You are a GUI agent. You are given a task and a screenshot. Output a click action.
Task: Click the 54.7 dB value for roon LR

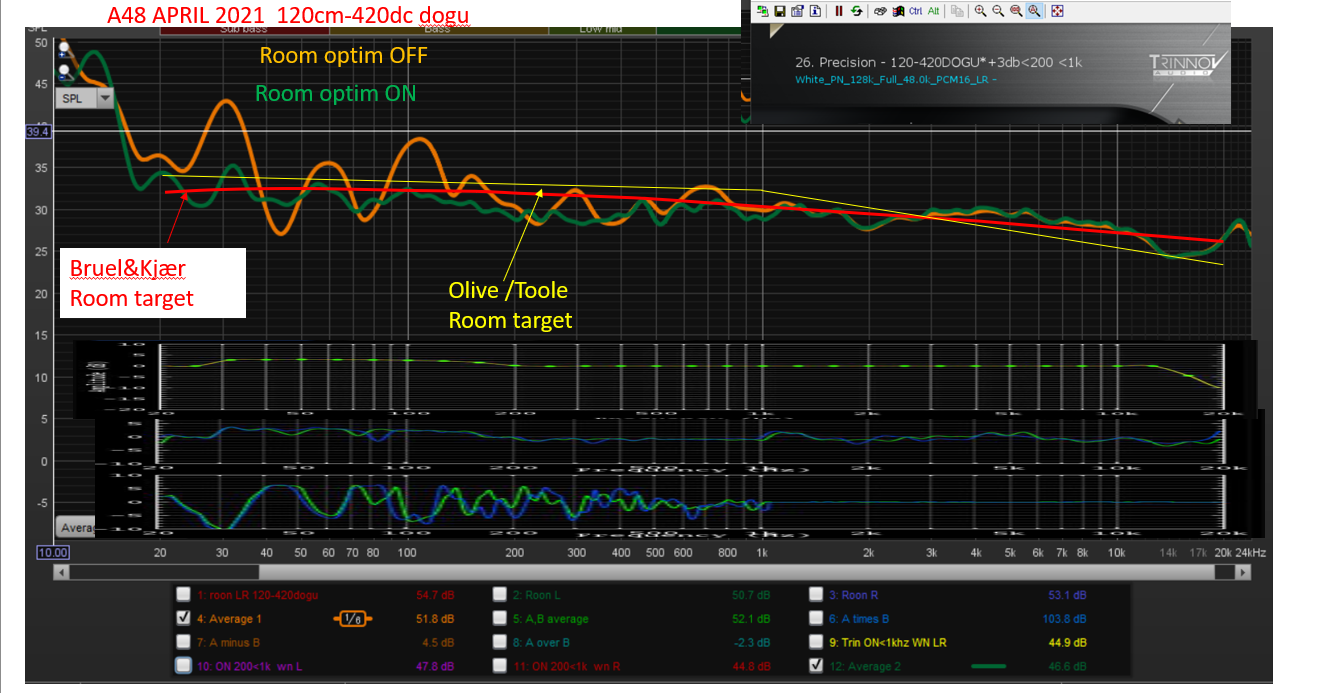tap(435, 595)
